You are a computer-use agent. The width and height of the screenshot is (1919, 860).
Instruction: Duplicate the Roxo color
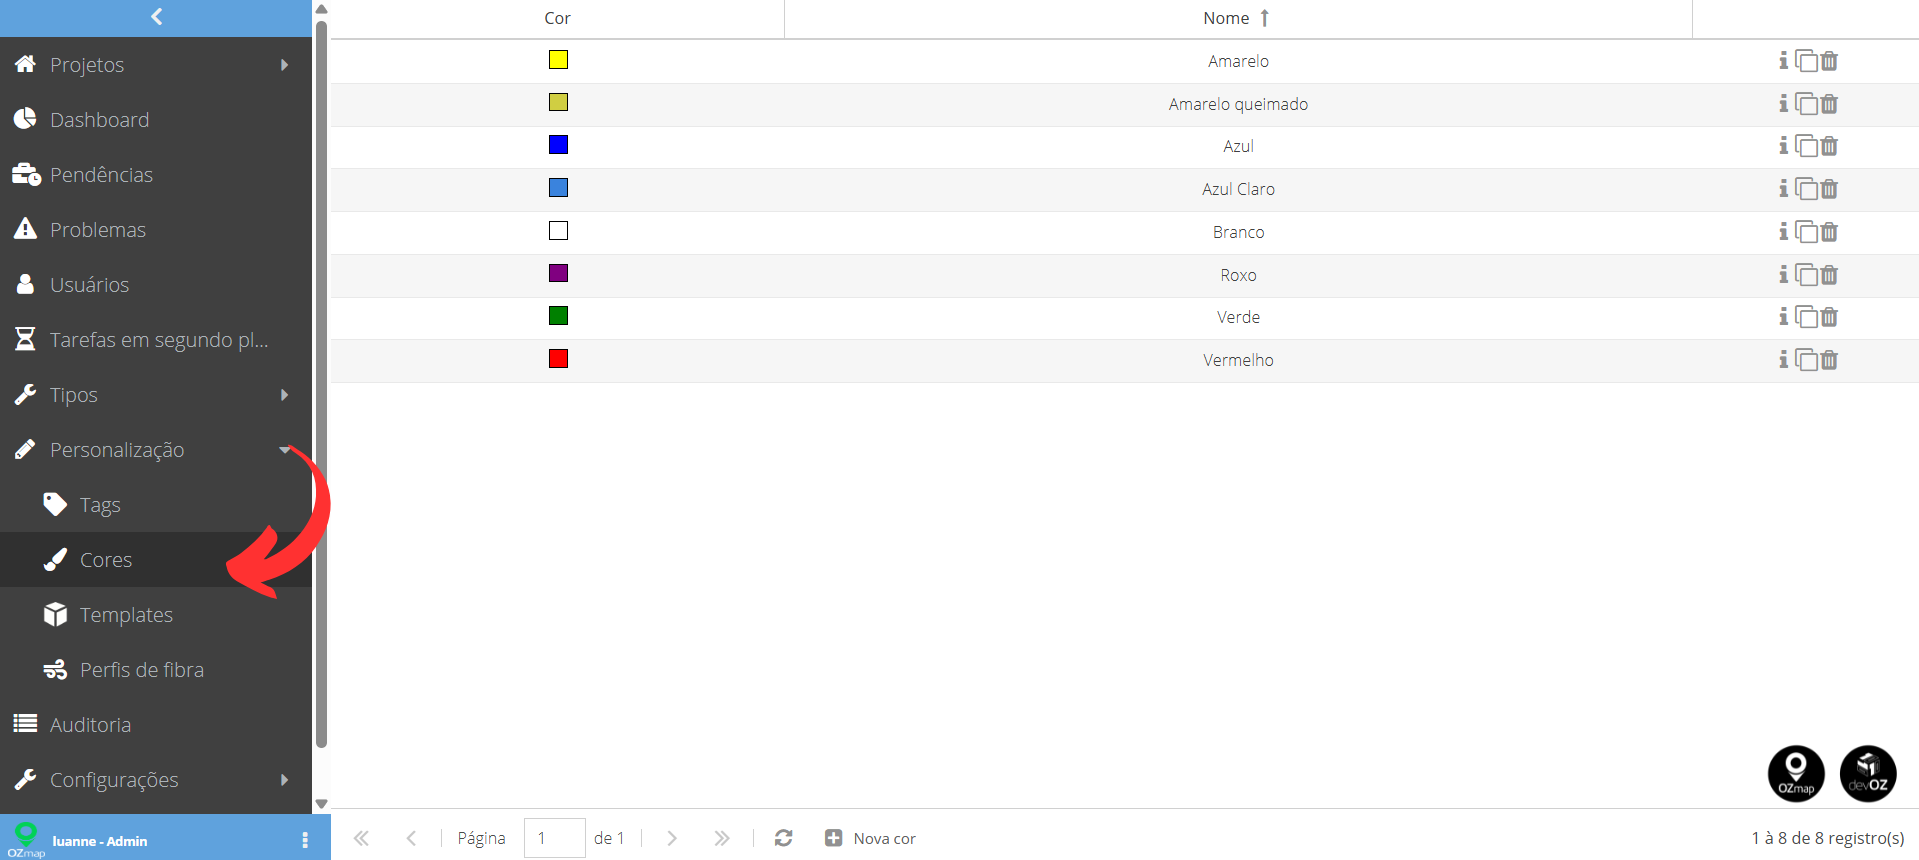[x=1806, y=275]
